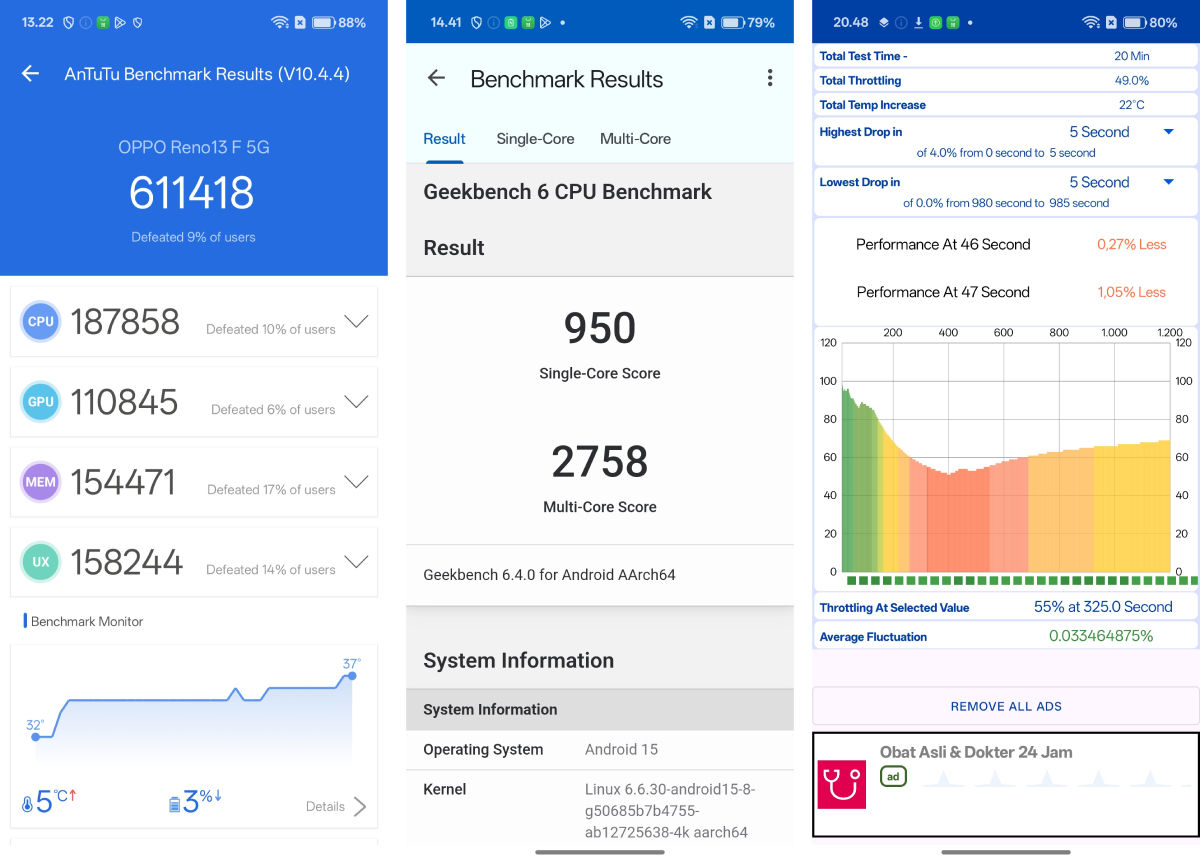Go back from AnTuTu Benchmark Results
This screenshot has width=1200, height=862.
pyautogui.click(x=30, y=74)
